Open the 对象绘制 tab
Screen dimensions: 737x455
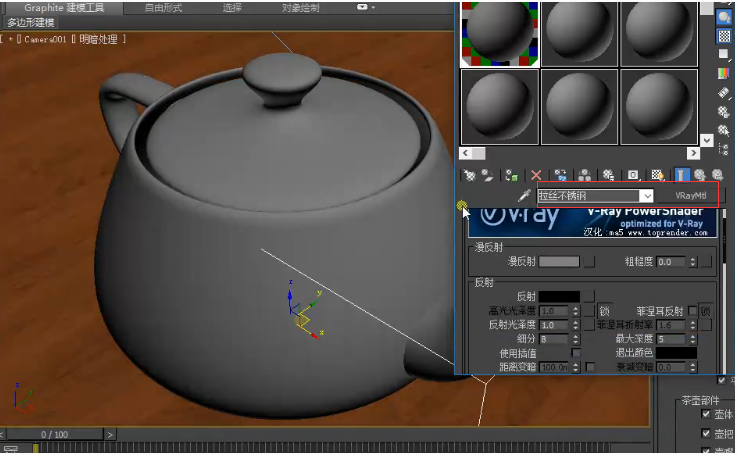300,8
